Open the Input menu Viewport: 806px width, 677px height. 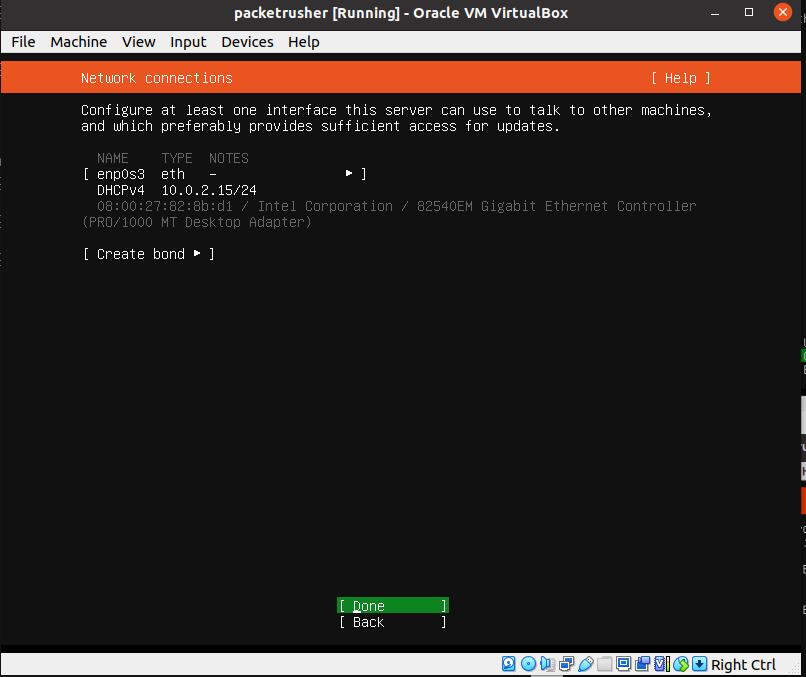[188, 41]
